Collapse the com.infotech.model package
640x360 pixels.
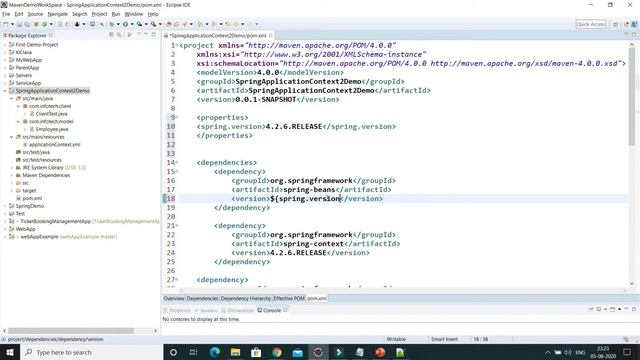(18, 122)
